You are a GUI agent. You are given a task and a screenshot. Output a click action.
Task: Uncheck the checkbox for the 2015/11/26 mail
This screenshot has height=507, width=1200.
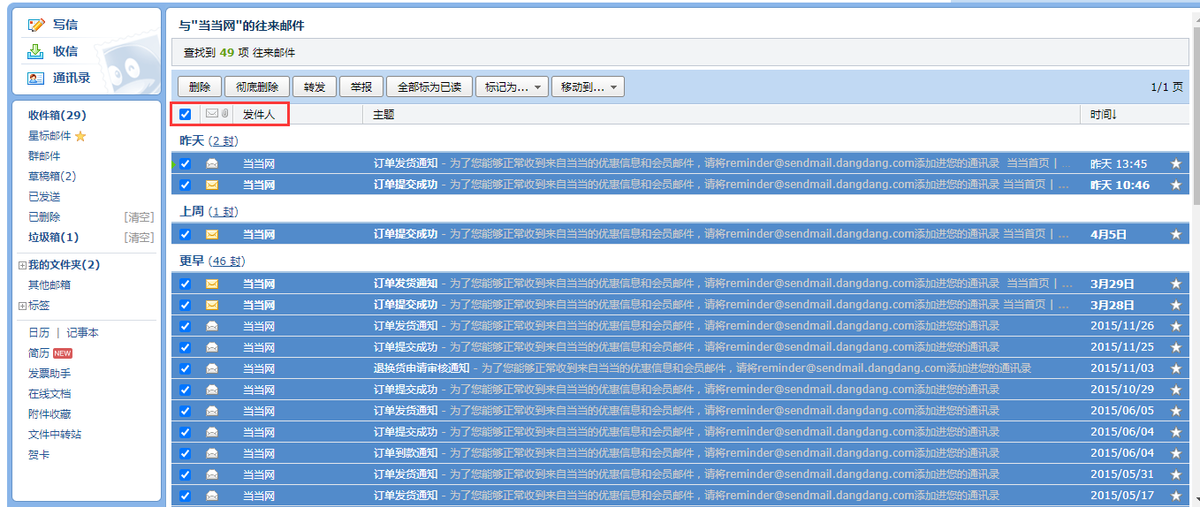point(185,326)
